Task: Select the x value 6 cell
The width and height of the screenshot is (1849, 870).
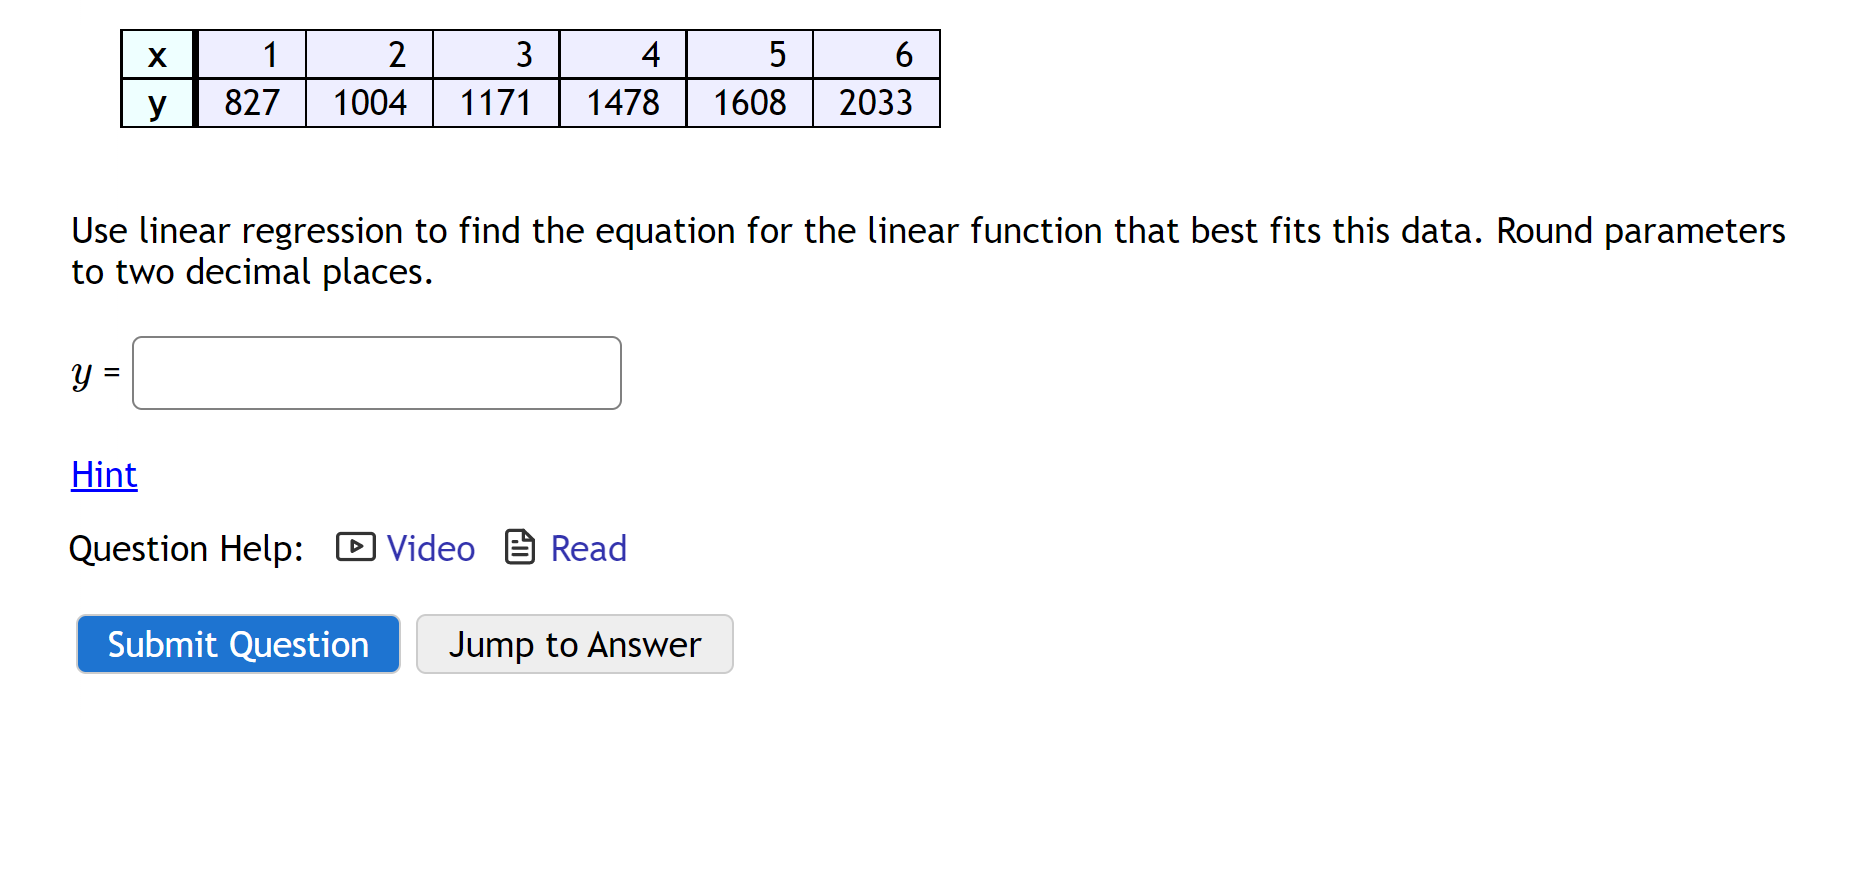Action: point(876,55)
